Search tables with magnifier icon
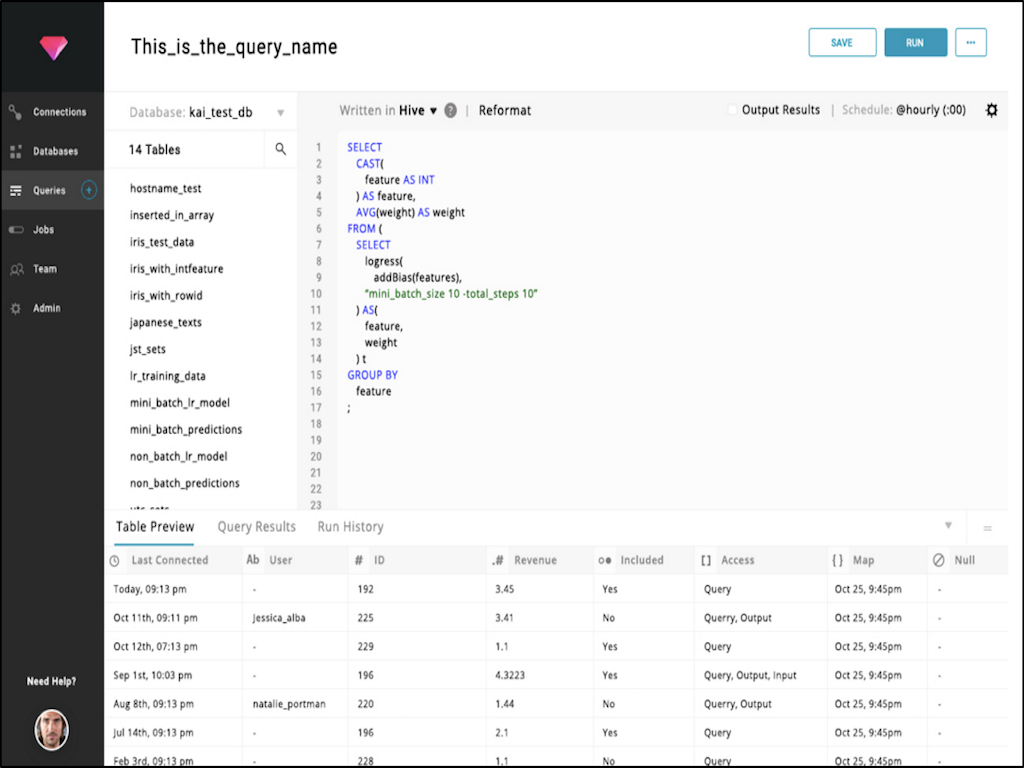 280,149
